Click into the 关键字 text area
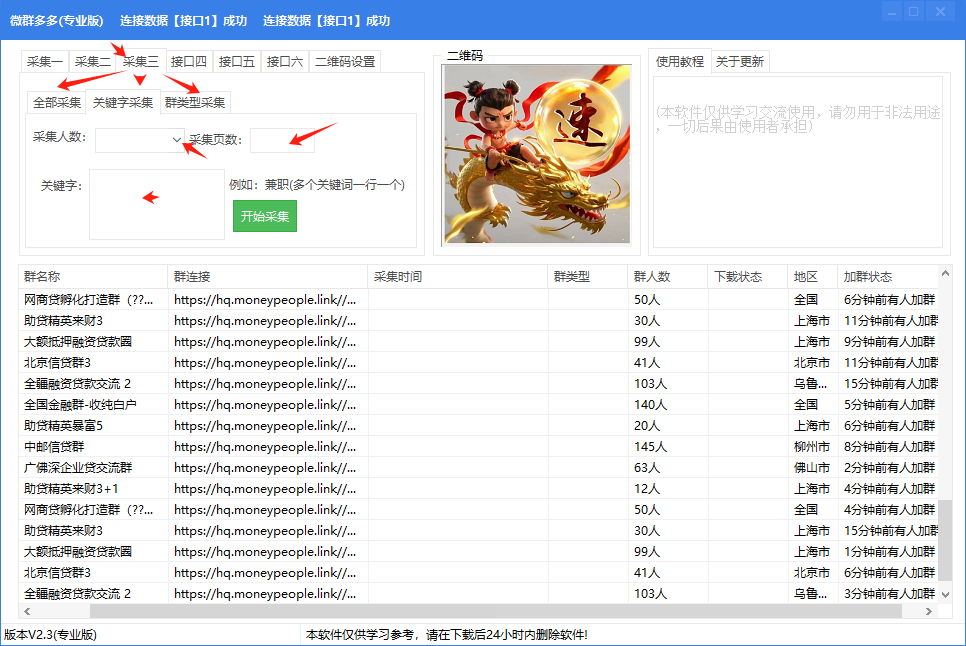Screen dimensions: 966x646 156,204
